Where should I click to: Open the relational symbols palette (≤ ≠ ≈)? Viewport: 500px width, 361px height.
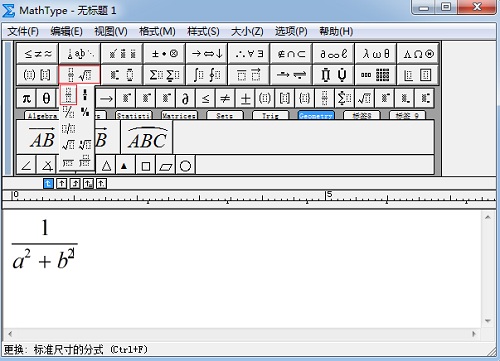coord(38,53)
